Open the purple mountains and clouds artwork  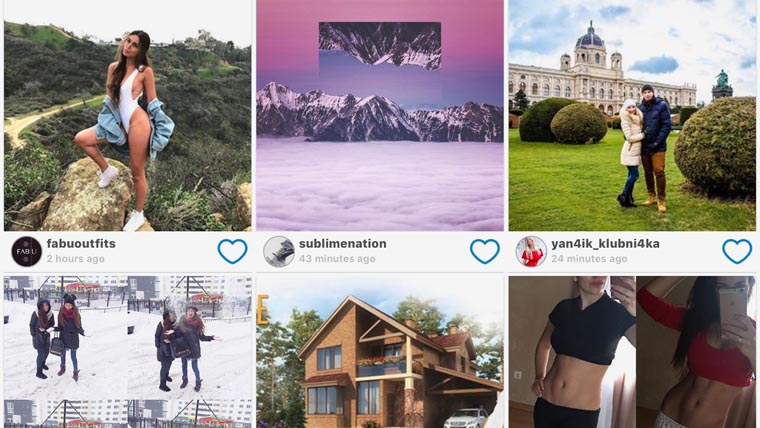click(380, 115)
